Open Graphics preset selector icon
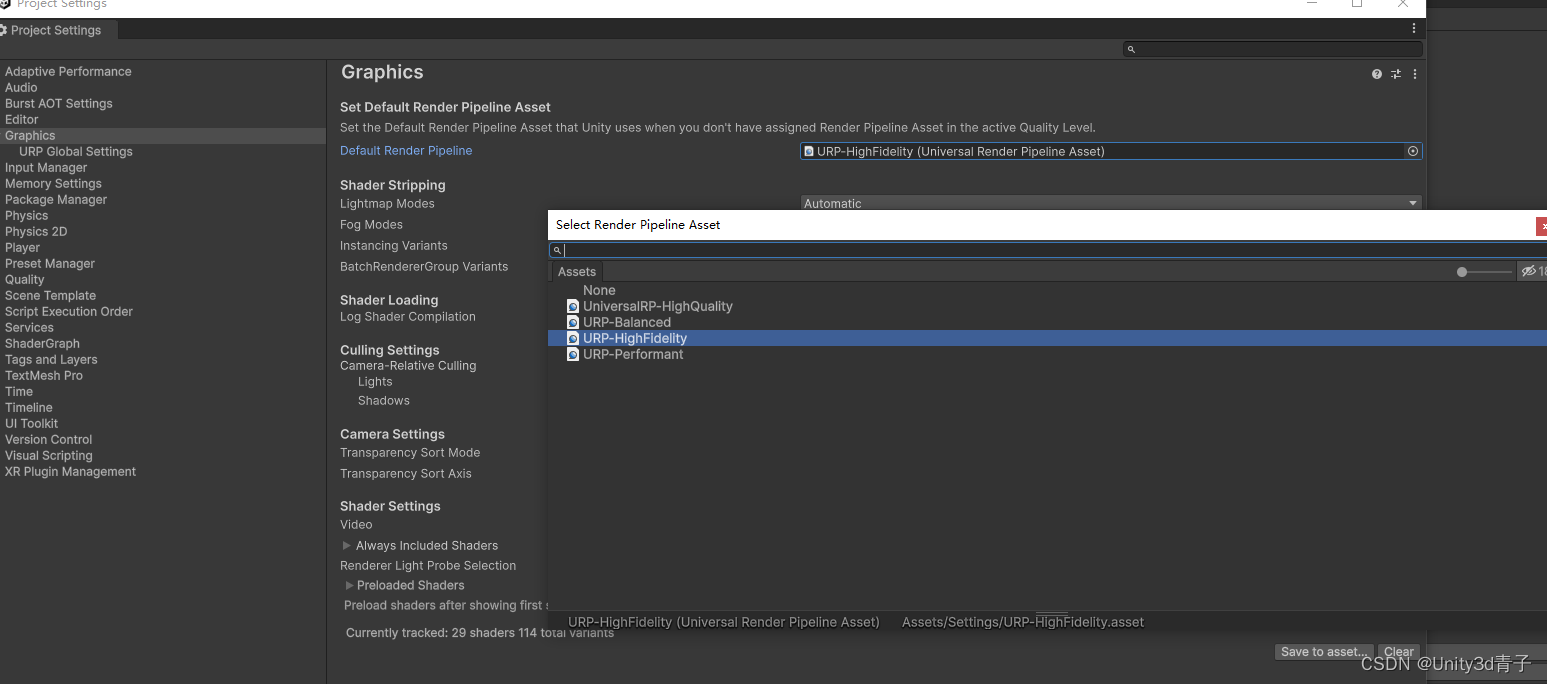 coord(1396,74)
